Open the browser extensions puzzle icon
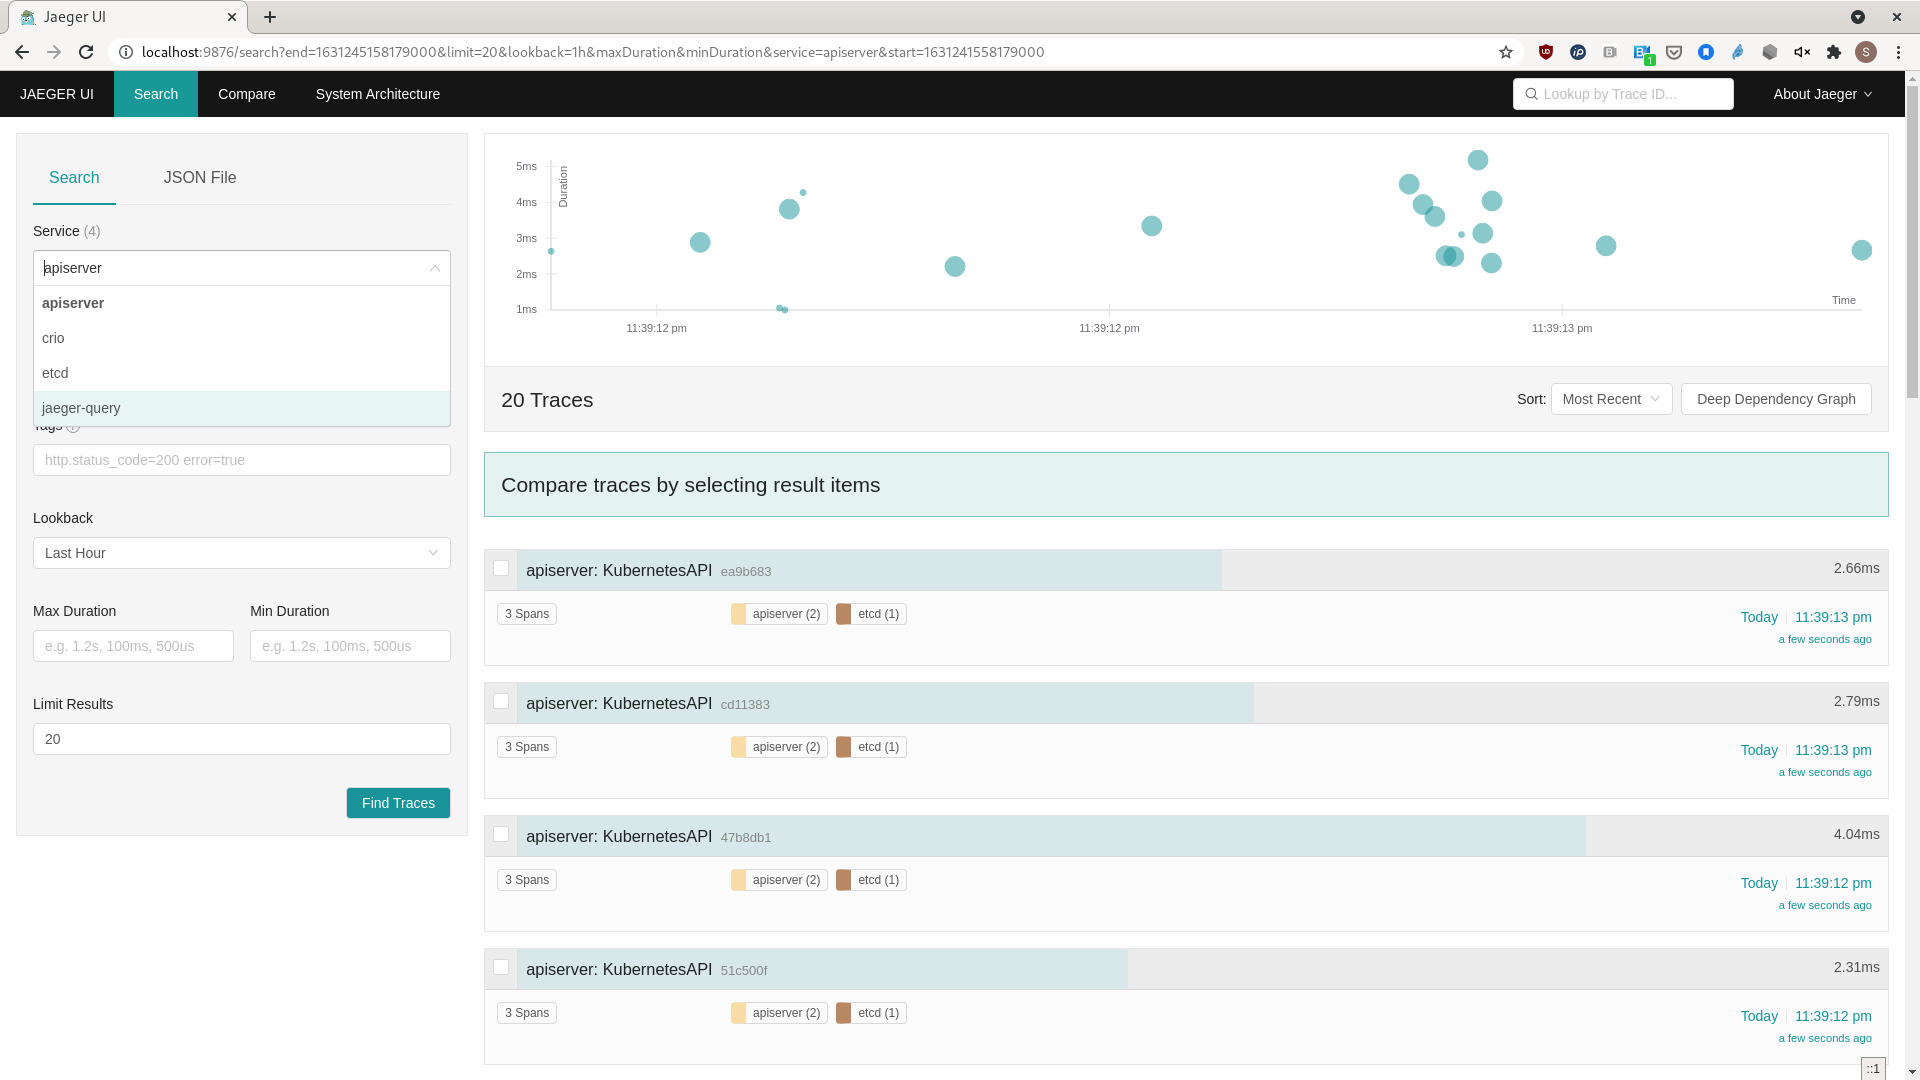This screenshot has width=1920, height=1080. 1834,52
